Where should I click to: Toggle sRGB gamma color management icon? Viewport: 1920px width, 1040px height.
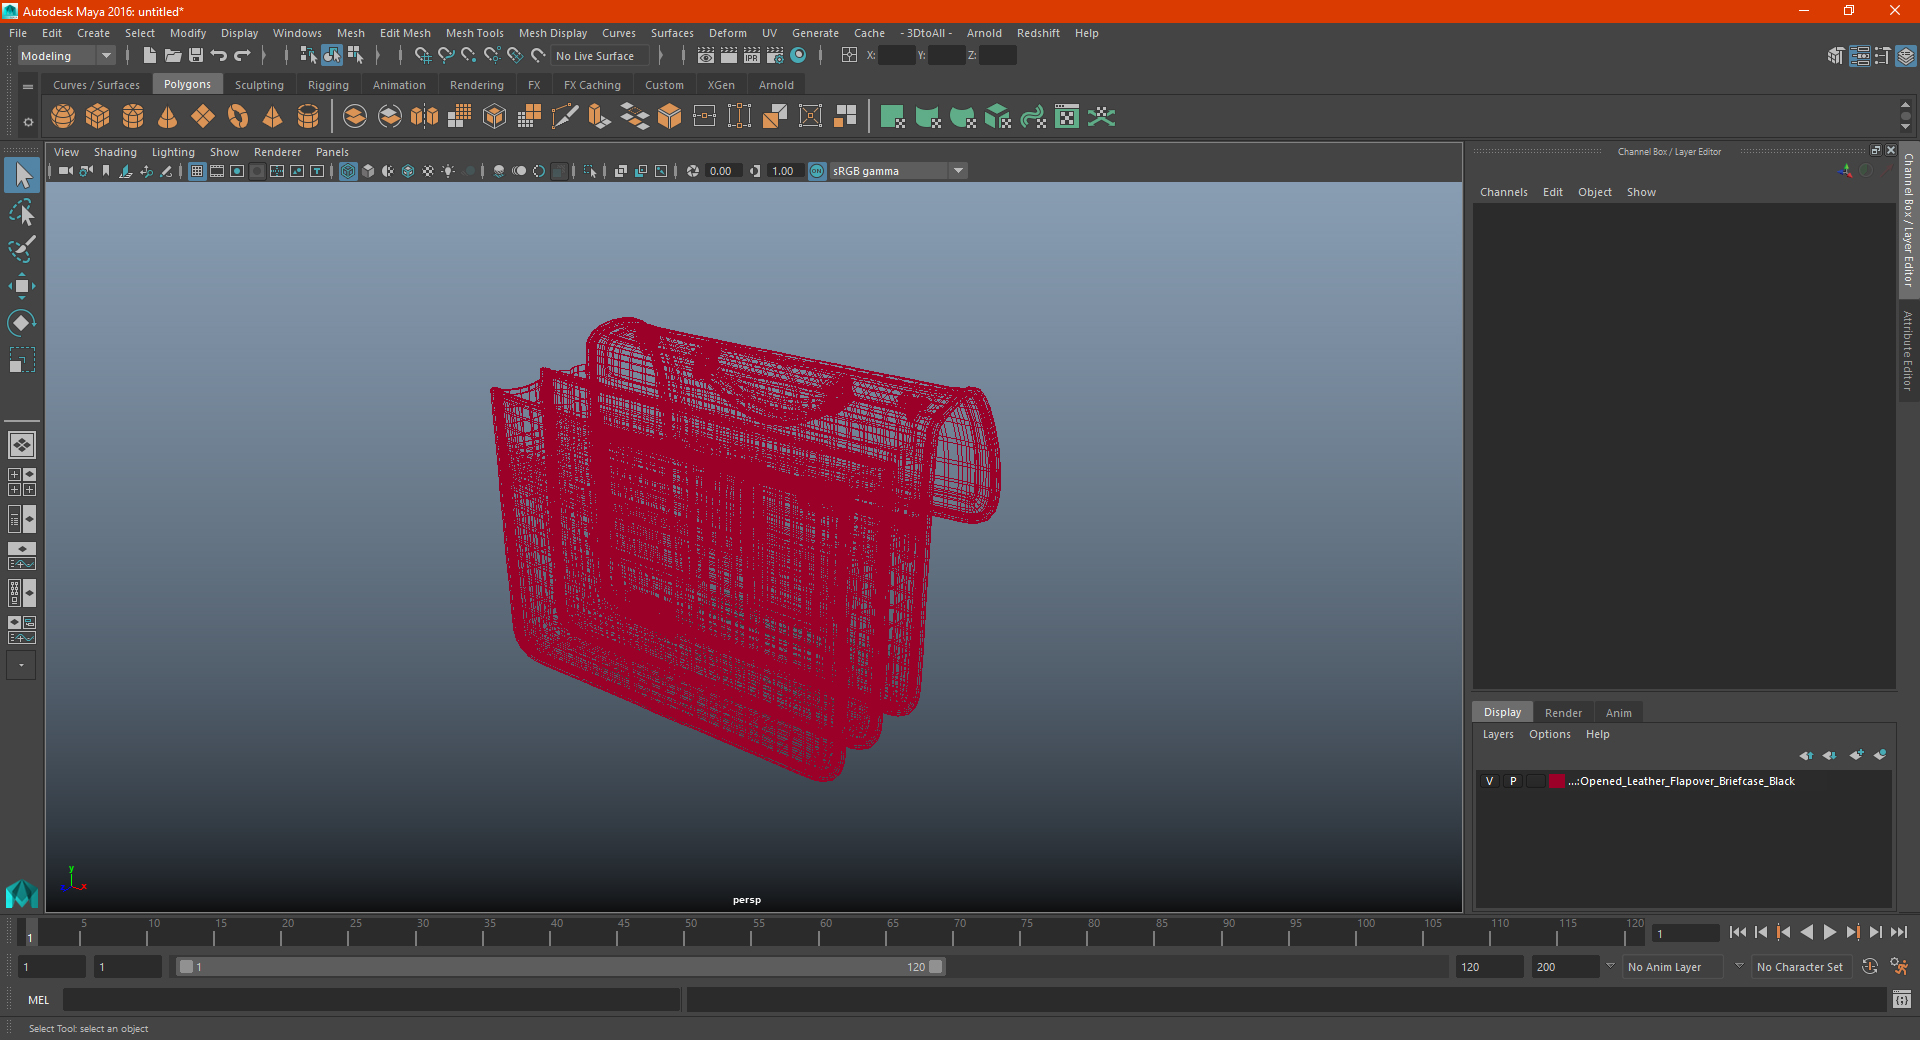(817, 171)
